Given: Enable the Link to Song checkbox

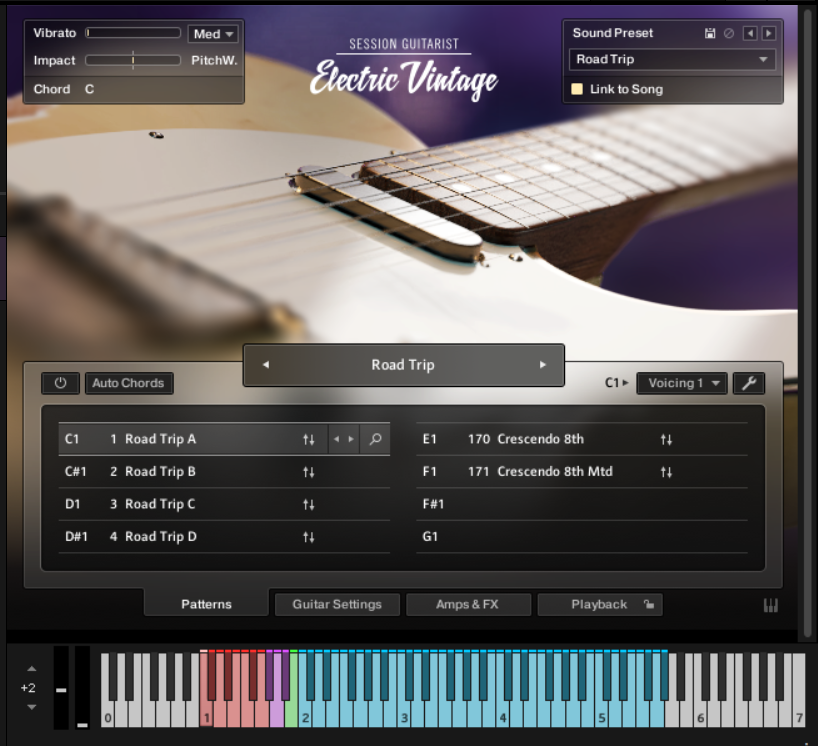Looking at the screenshot, I should pos(577,89).
